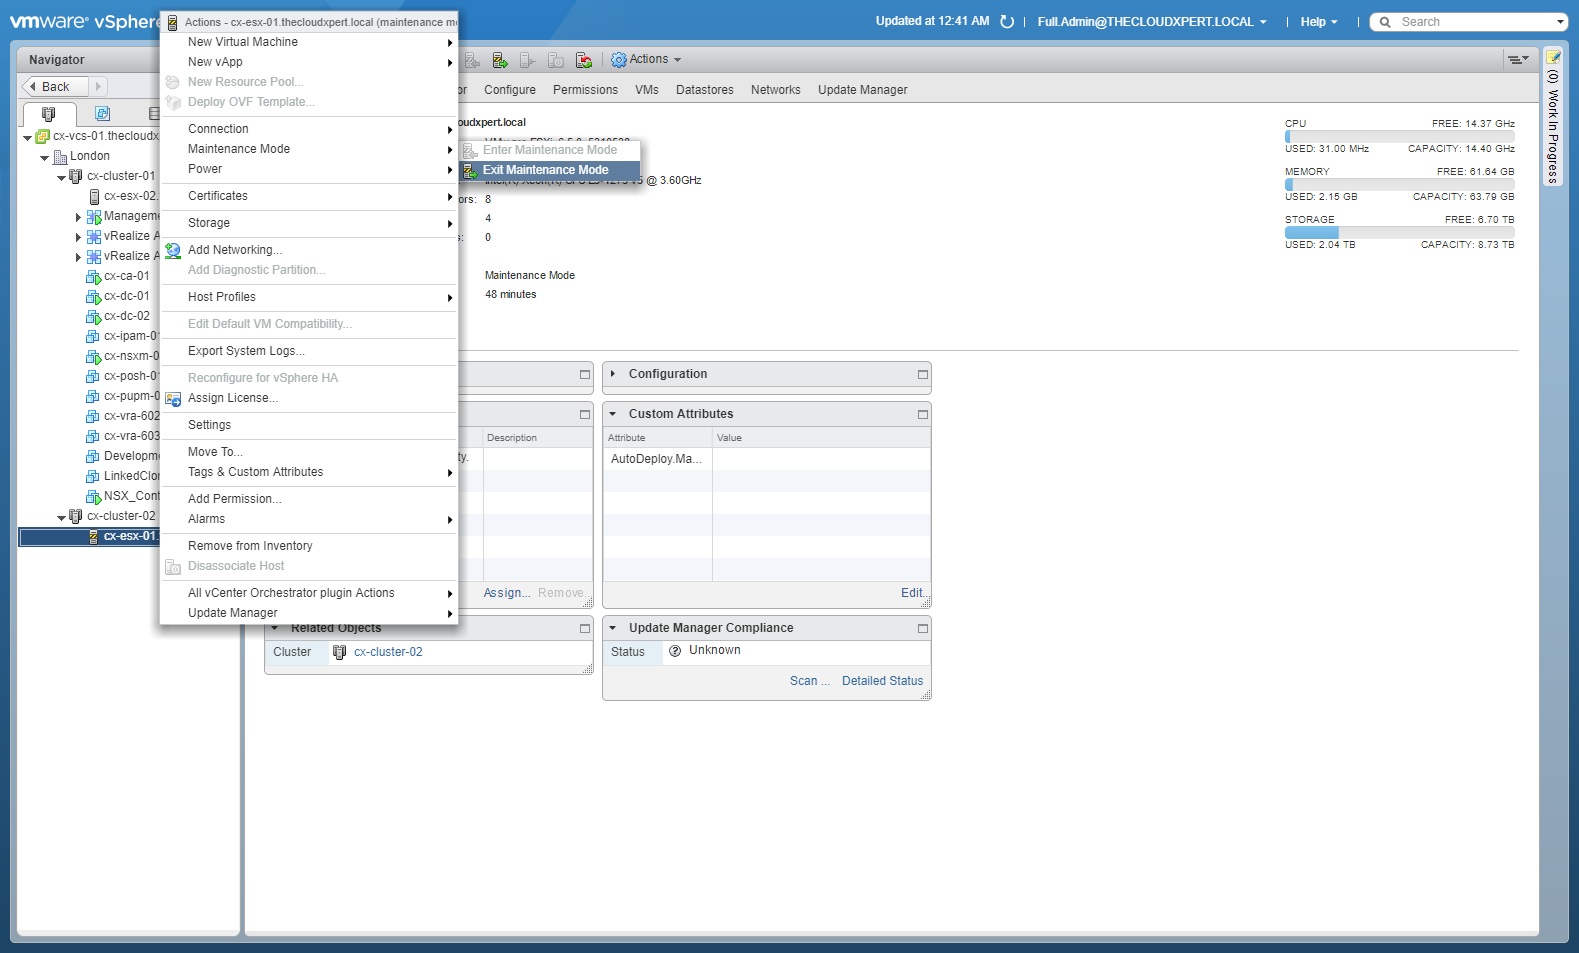Image resolution: width=1579 pixels, height=953 pixels.
Task: Click the Add Networking globe icon
Action: coord(173,251)
